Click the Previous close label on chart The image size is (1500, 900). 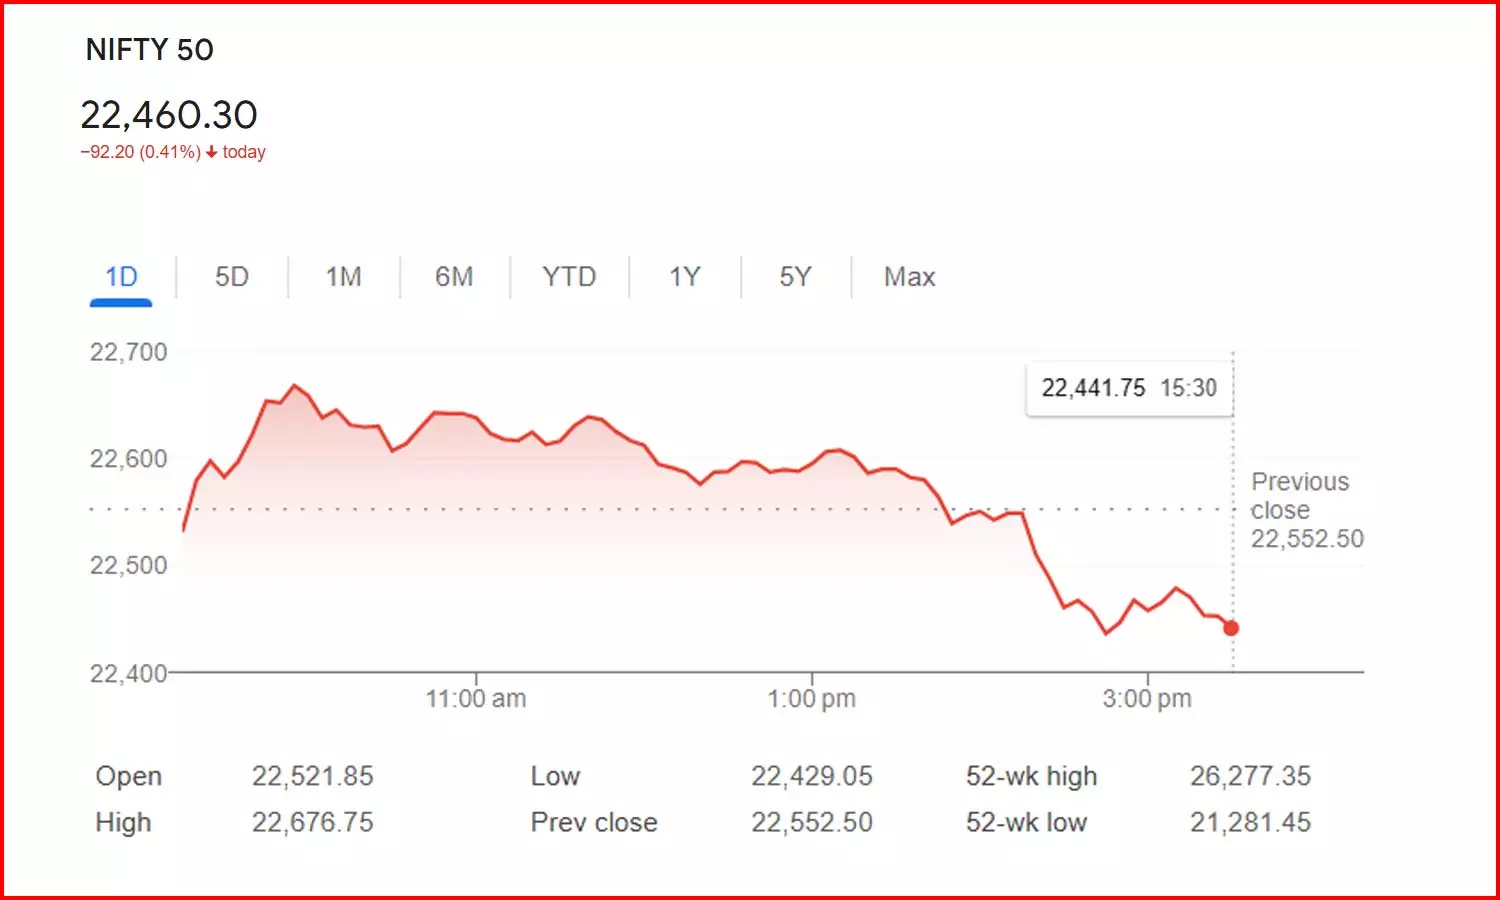[1300, 496]
